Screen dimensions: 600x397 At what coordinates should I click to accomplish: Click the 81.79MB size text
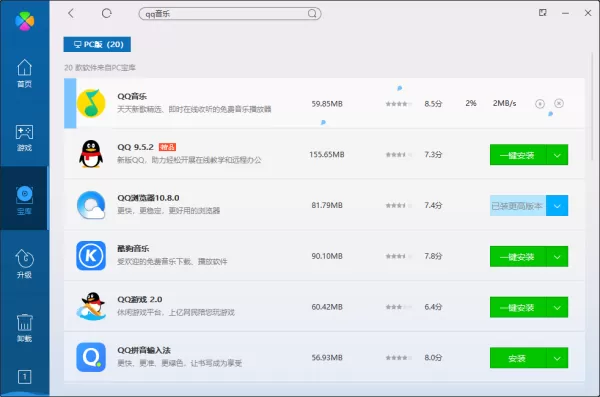point(327,205)
